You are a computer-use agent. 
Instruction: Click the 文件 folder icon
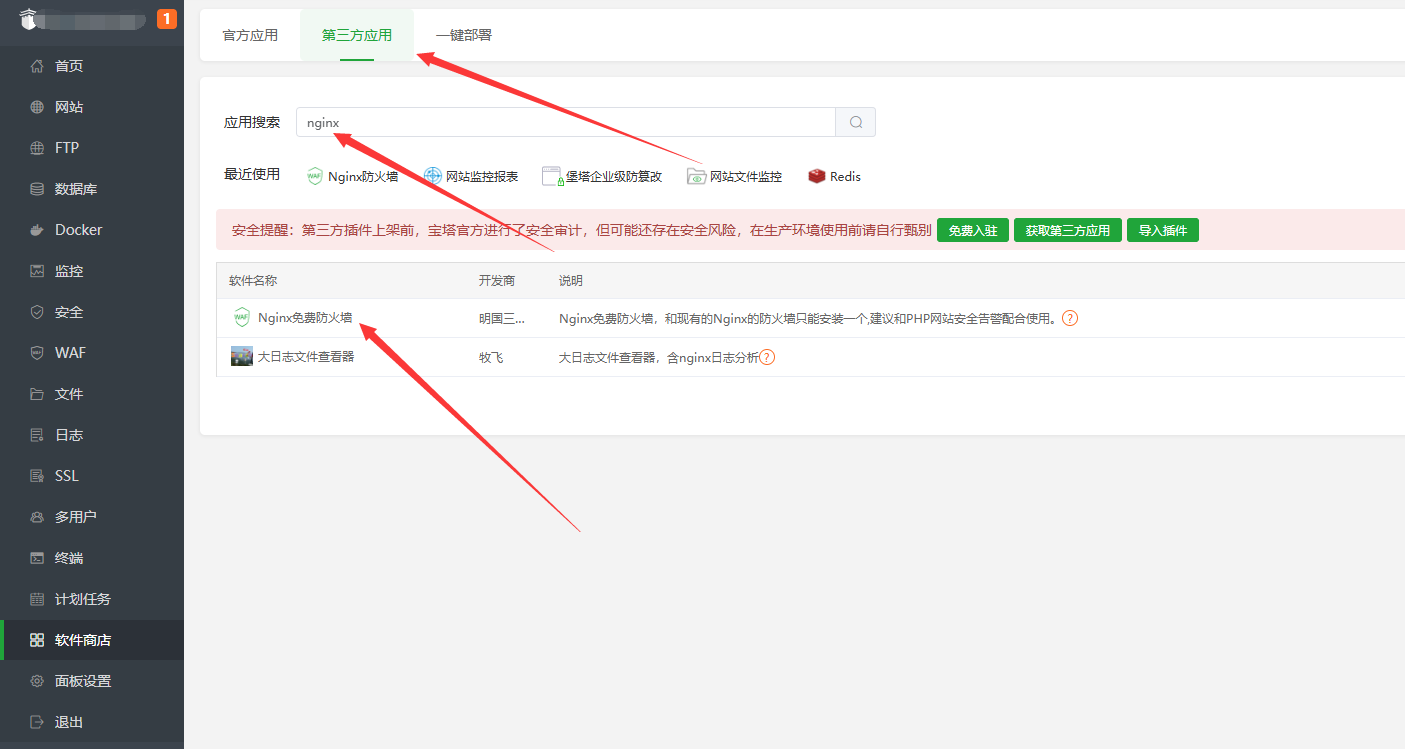[37, 394]
